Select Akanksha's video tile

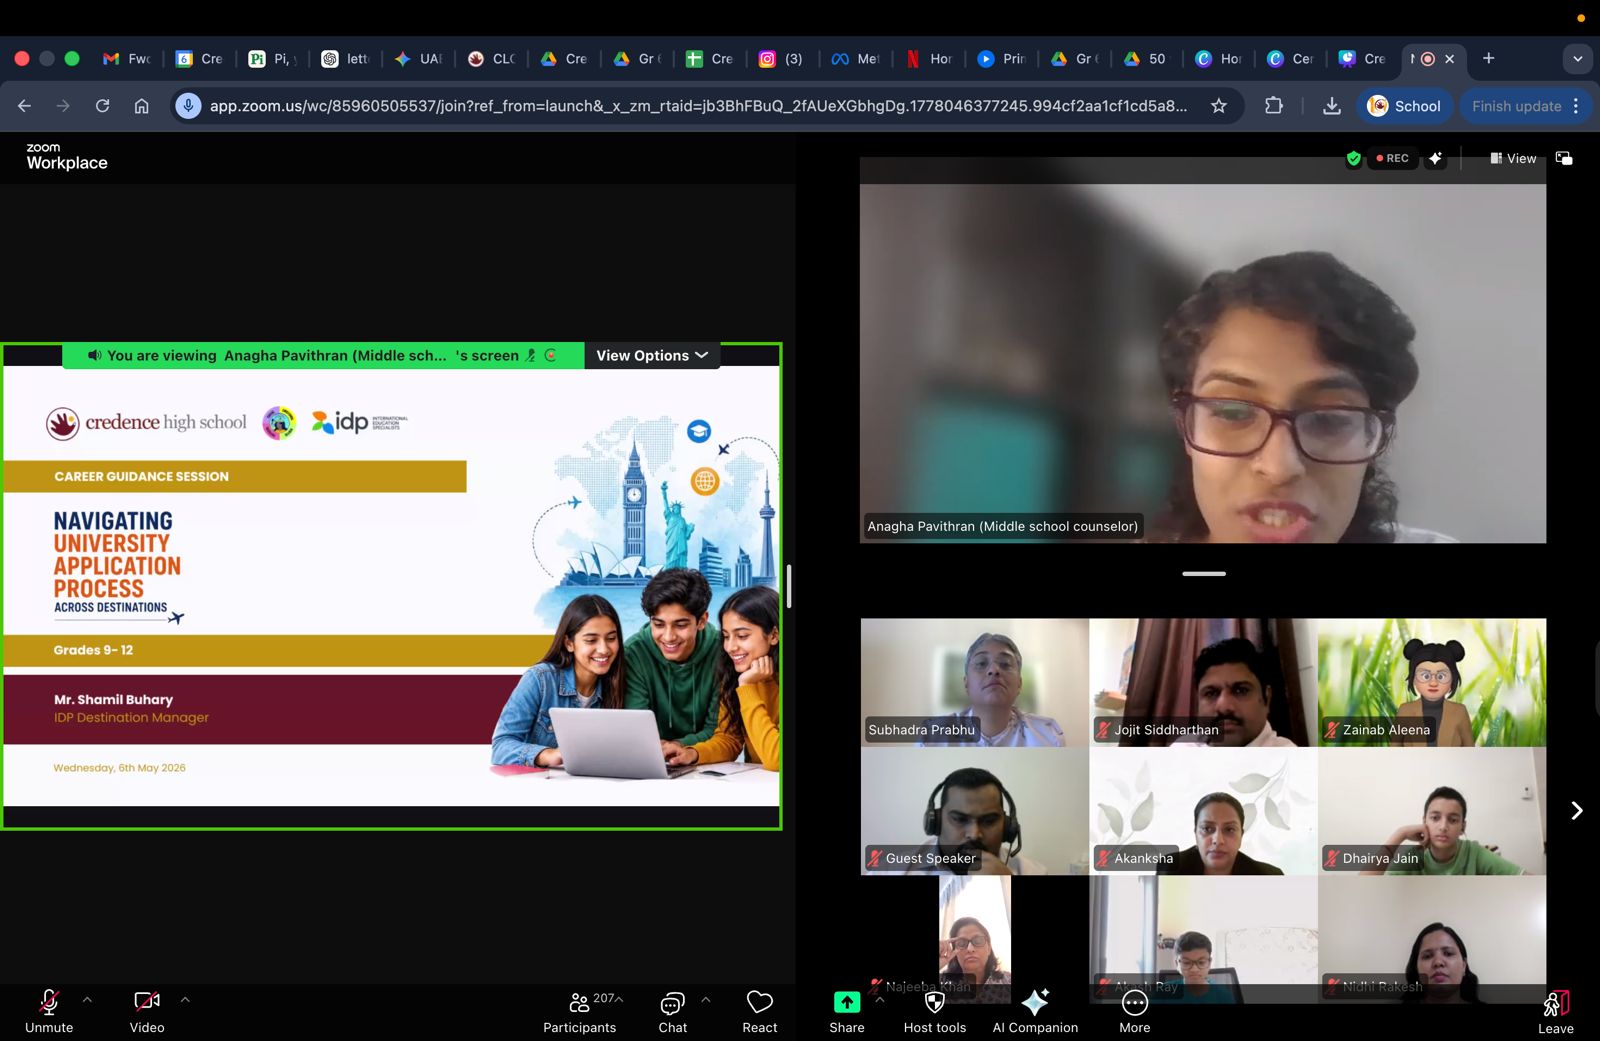click(x=1203, y=811)
